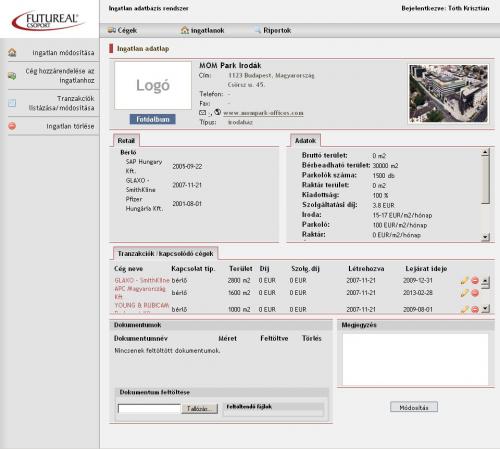This screenshot has height=449, width=500.
Task: Click the email envelope icon
Action: click(x=202, y=113)
